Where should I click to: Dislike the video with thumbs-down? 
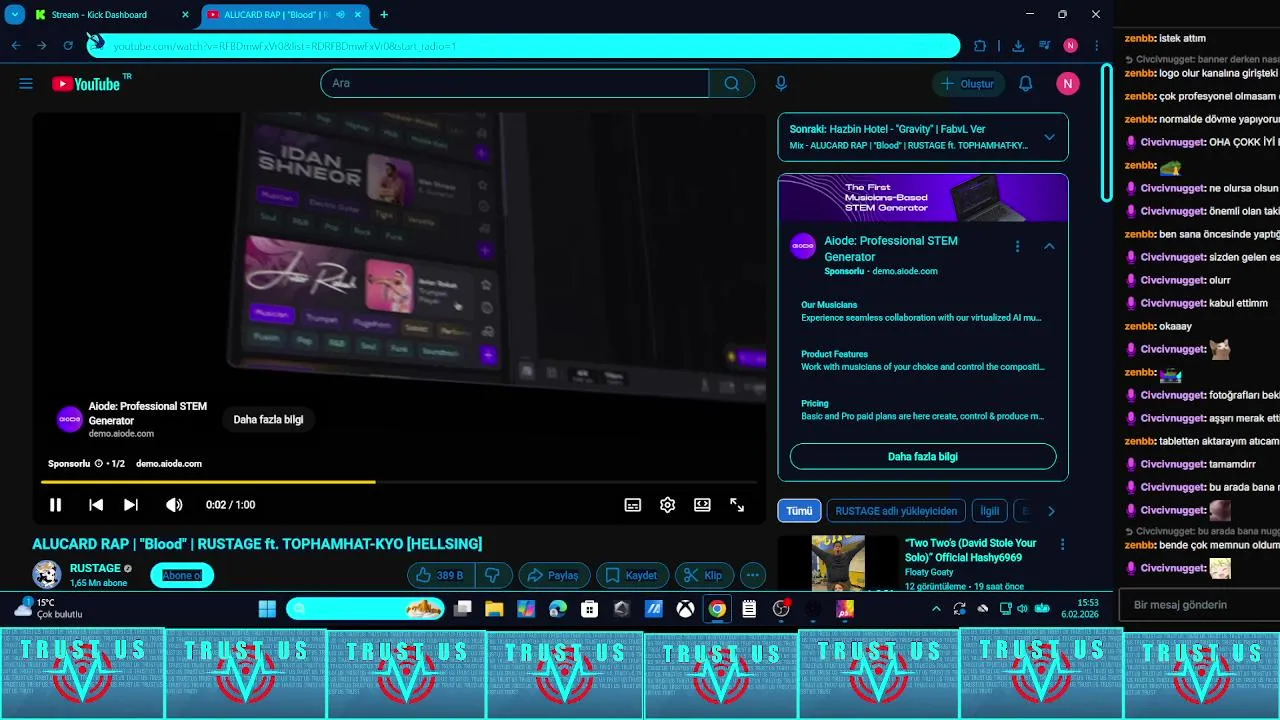(x=492, y=575)
